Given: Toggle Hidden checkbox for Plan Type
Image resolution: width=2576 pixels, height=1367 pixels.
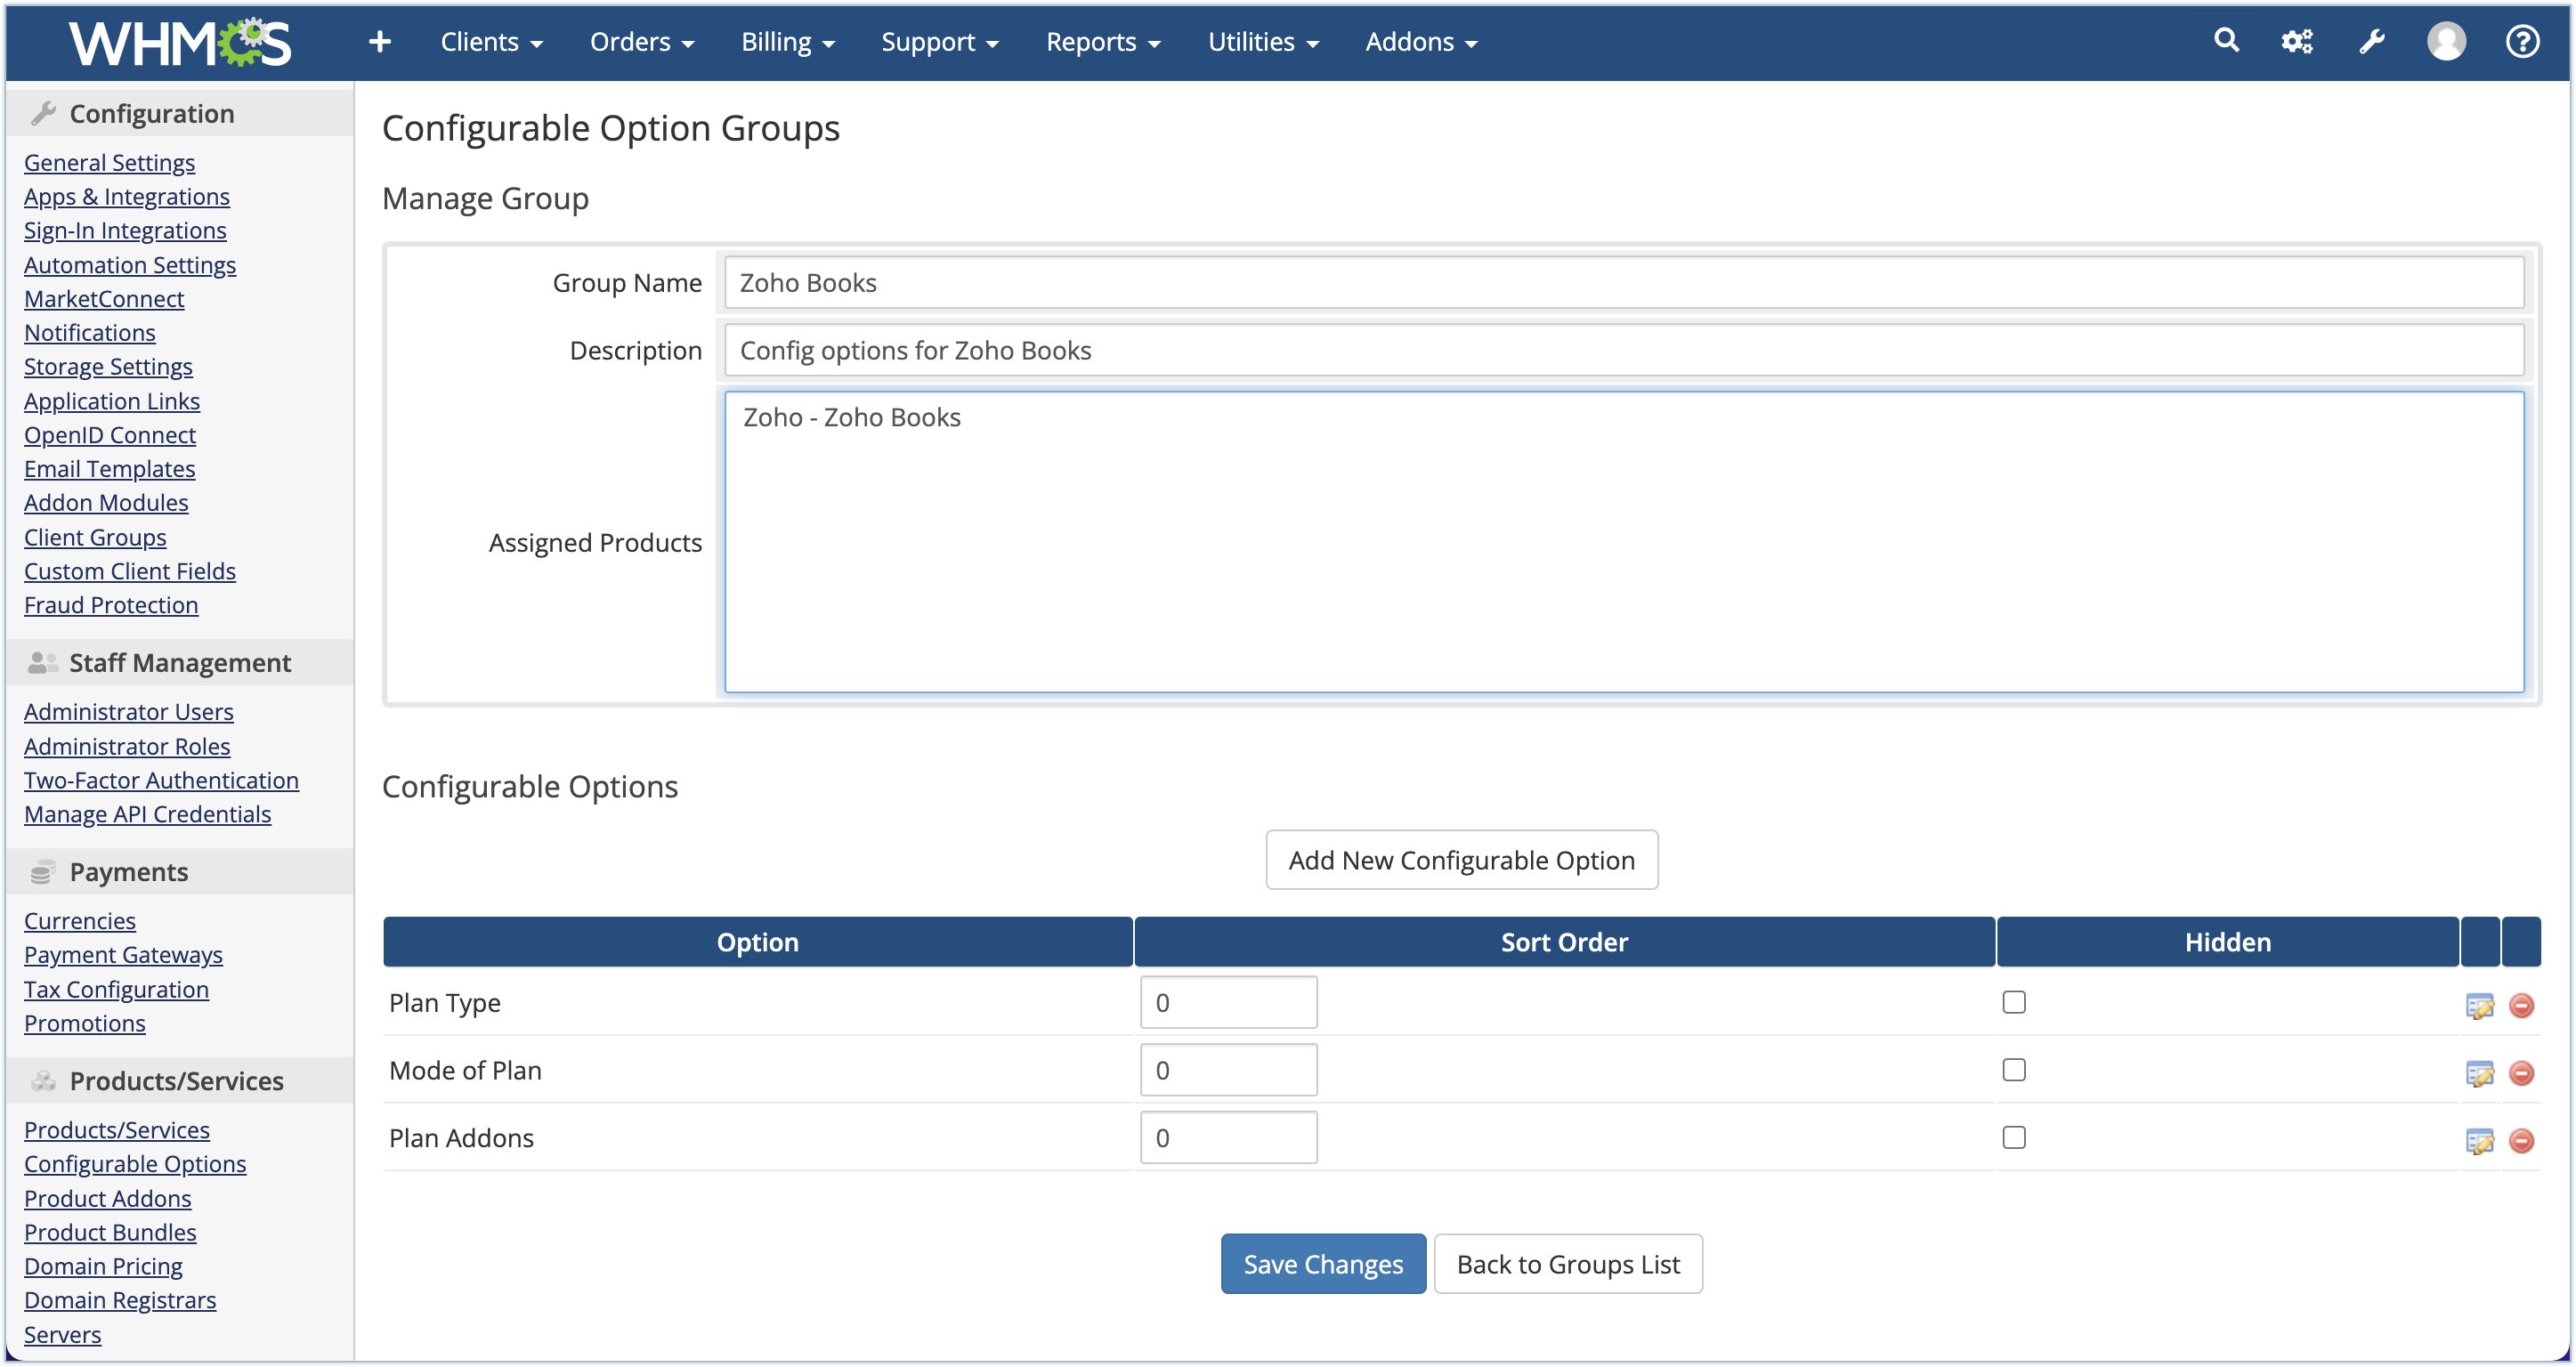Looking at the screenshot, I should pyautogui.click(x=2014, y=1002).
